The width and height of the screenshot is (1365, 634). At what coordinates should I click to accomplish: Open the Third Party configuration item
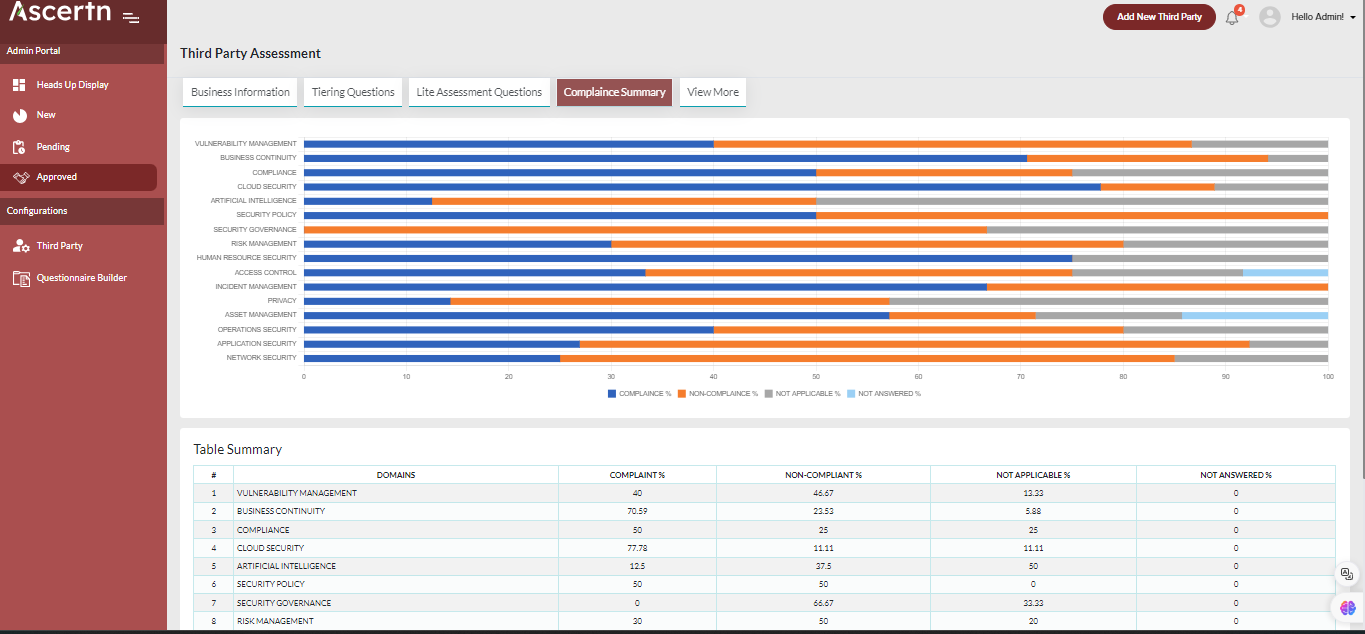pyautogui.click(x=59, y=246)
